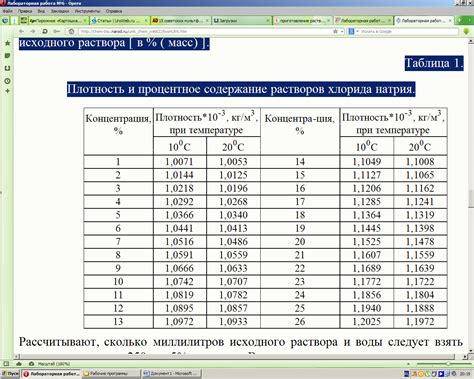Close the приготовление раств tab
474x379 pixels.
click(x=329, y=21)
